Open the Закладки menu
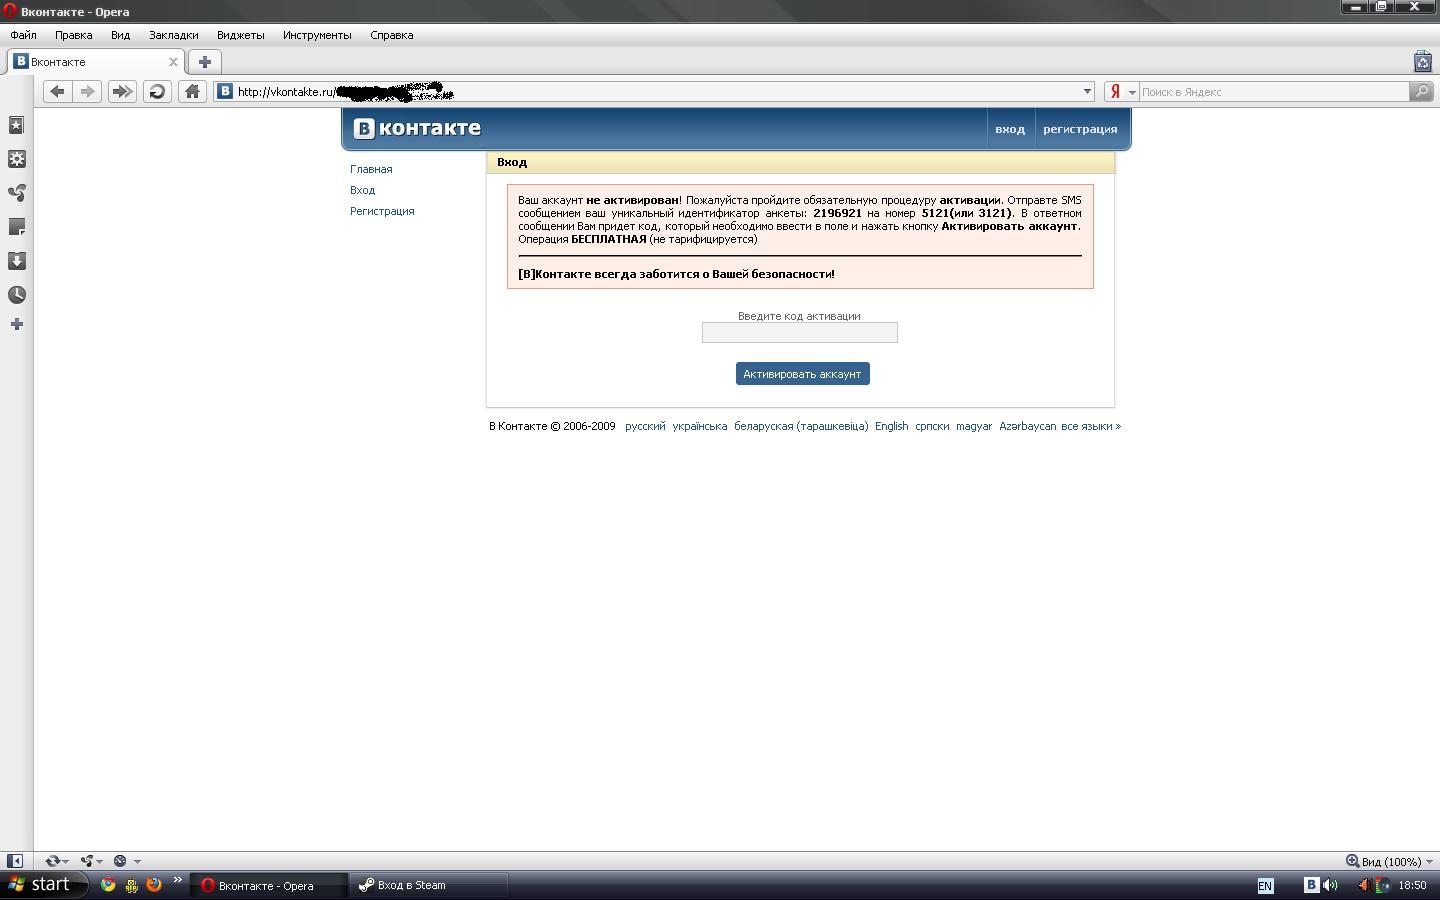Image resolution: width=1440 pixels, height=900 pixels. pyautogui.click(x=173, y=35)
